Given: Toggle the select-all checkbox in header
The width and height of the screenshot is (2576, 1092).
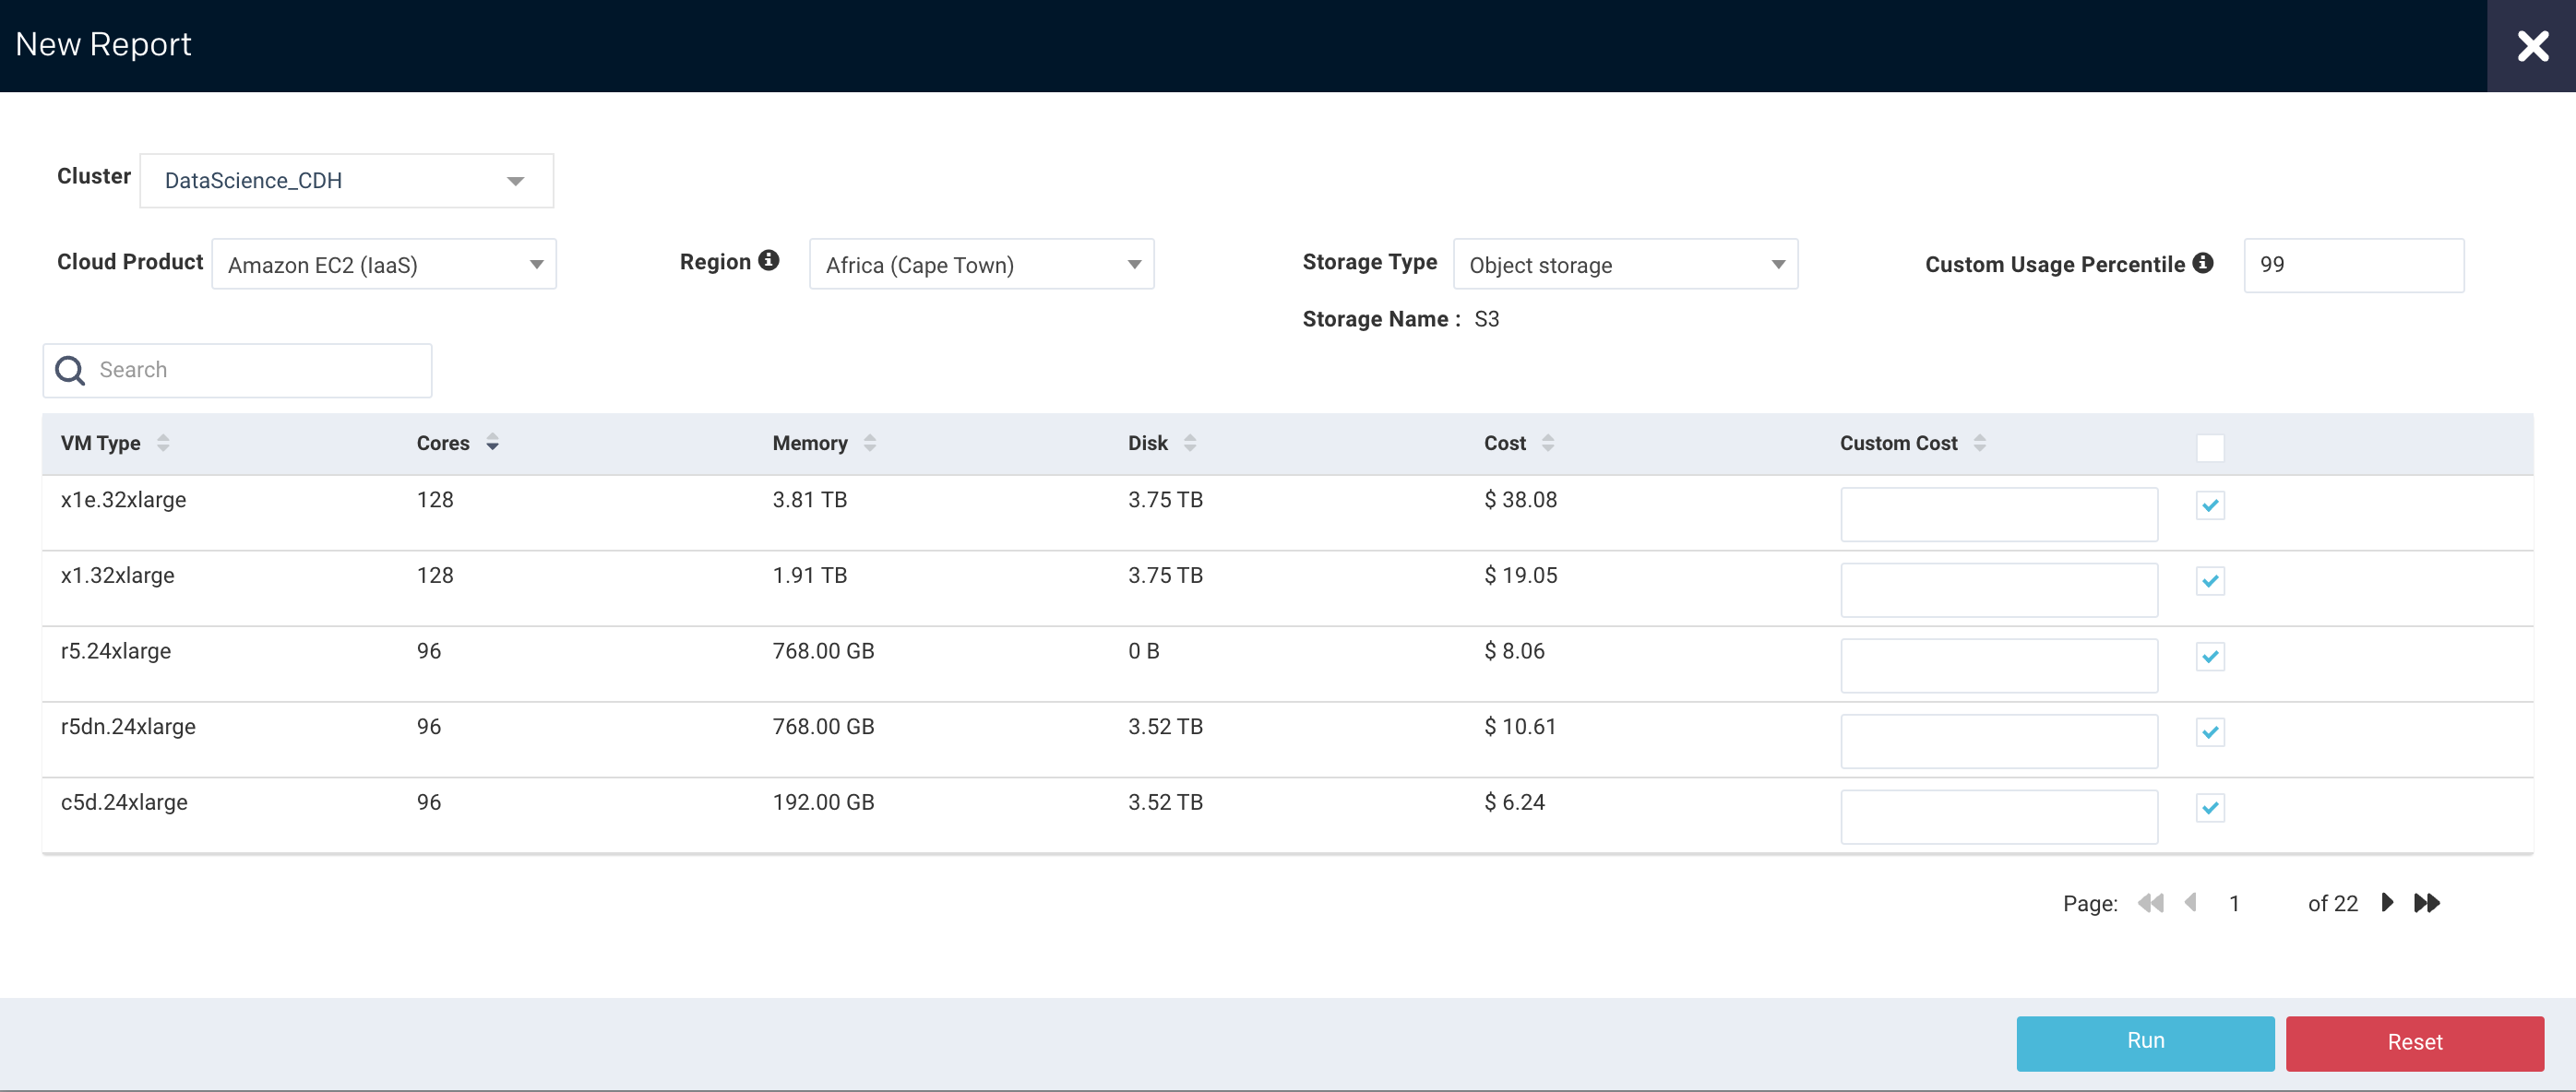Looking at the screenshot, I should tap(2210, 448).
